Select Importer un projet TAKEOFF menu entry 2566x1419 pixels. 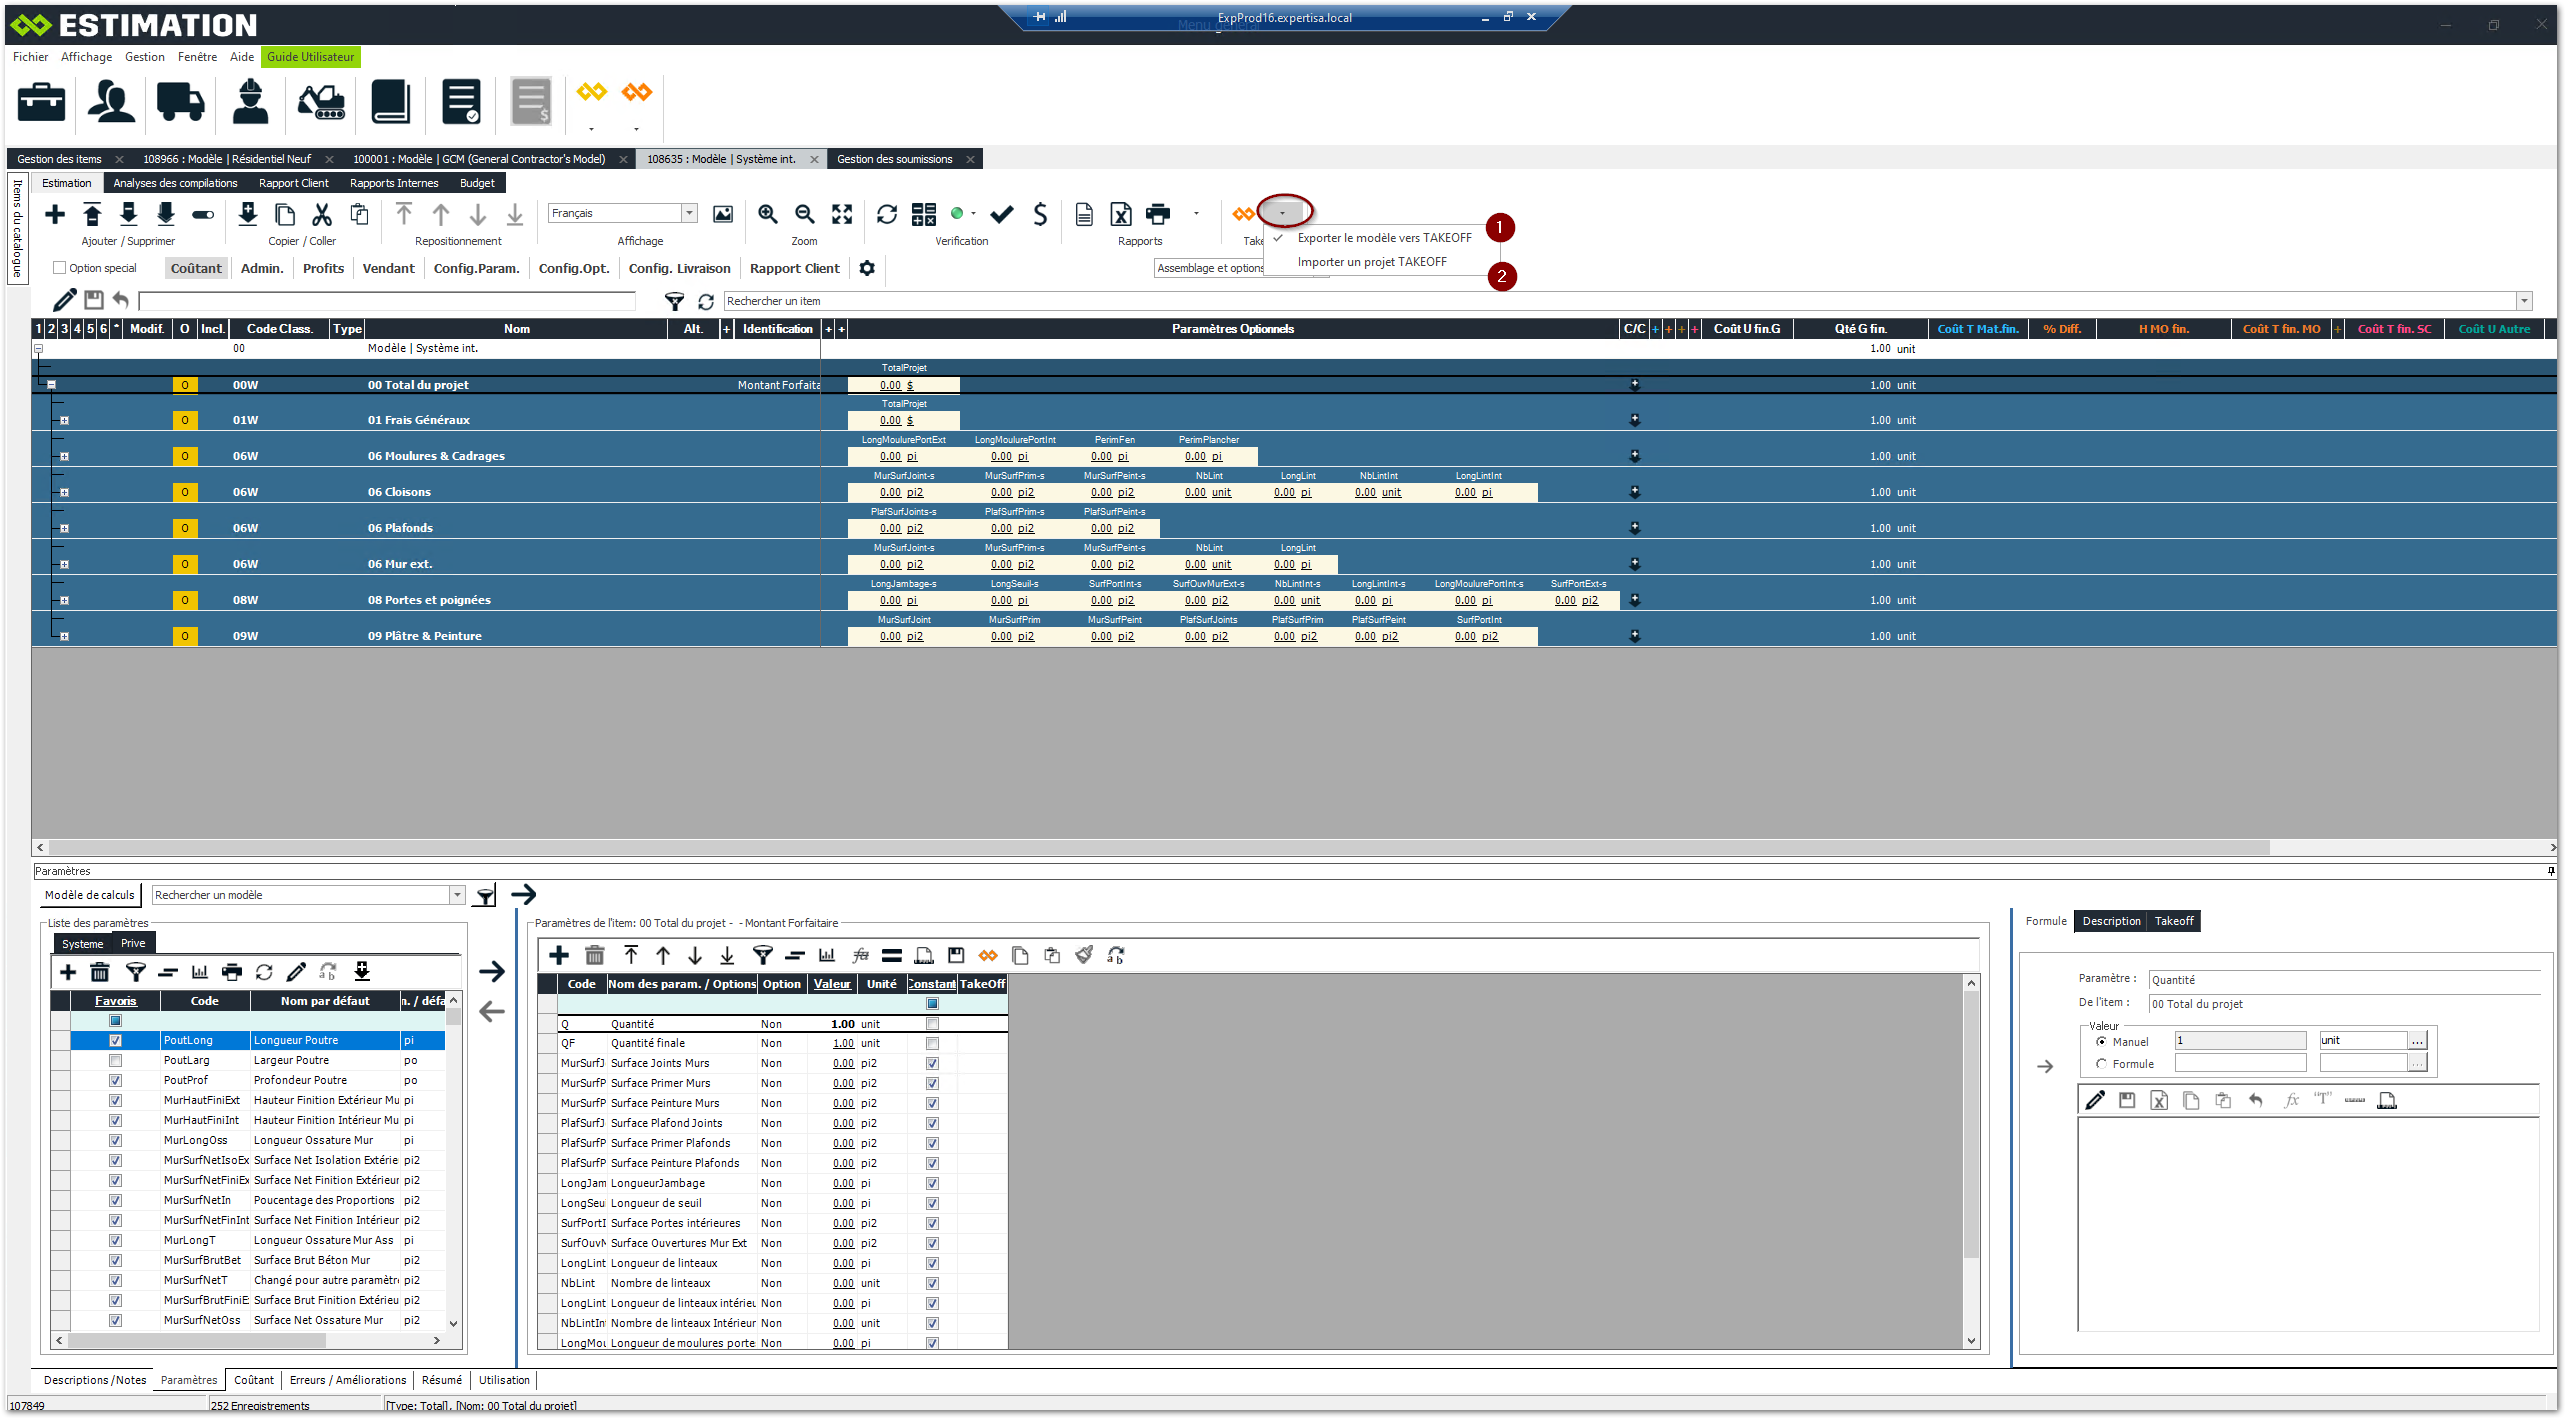(x=1371, y=262)
